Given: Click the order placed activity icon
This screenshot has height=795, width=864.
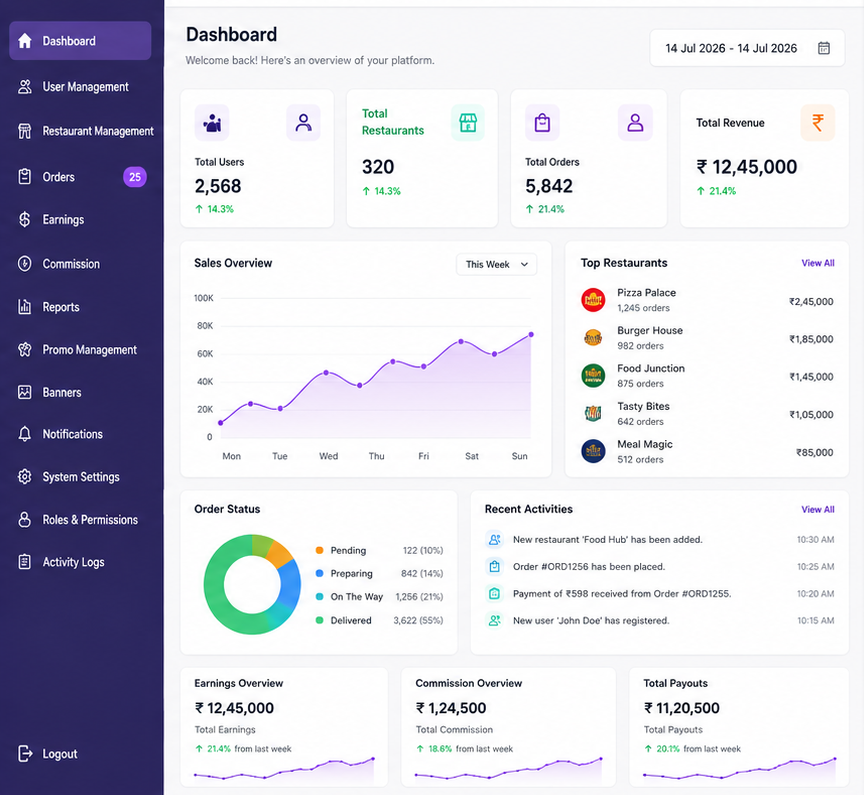Looking at the screenshot, I should pos(495,566).
